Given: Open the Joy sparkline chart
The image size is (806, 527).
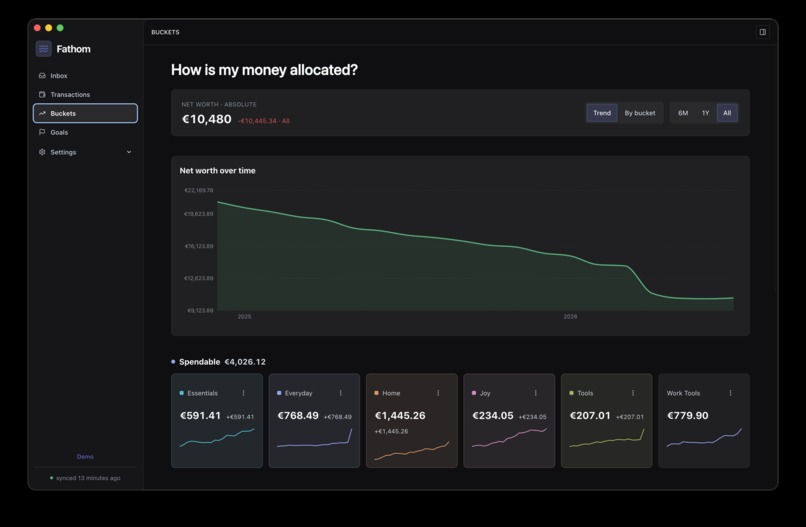Looking at the screenshot, I should [509, 438].
